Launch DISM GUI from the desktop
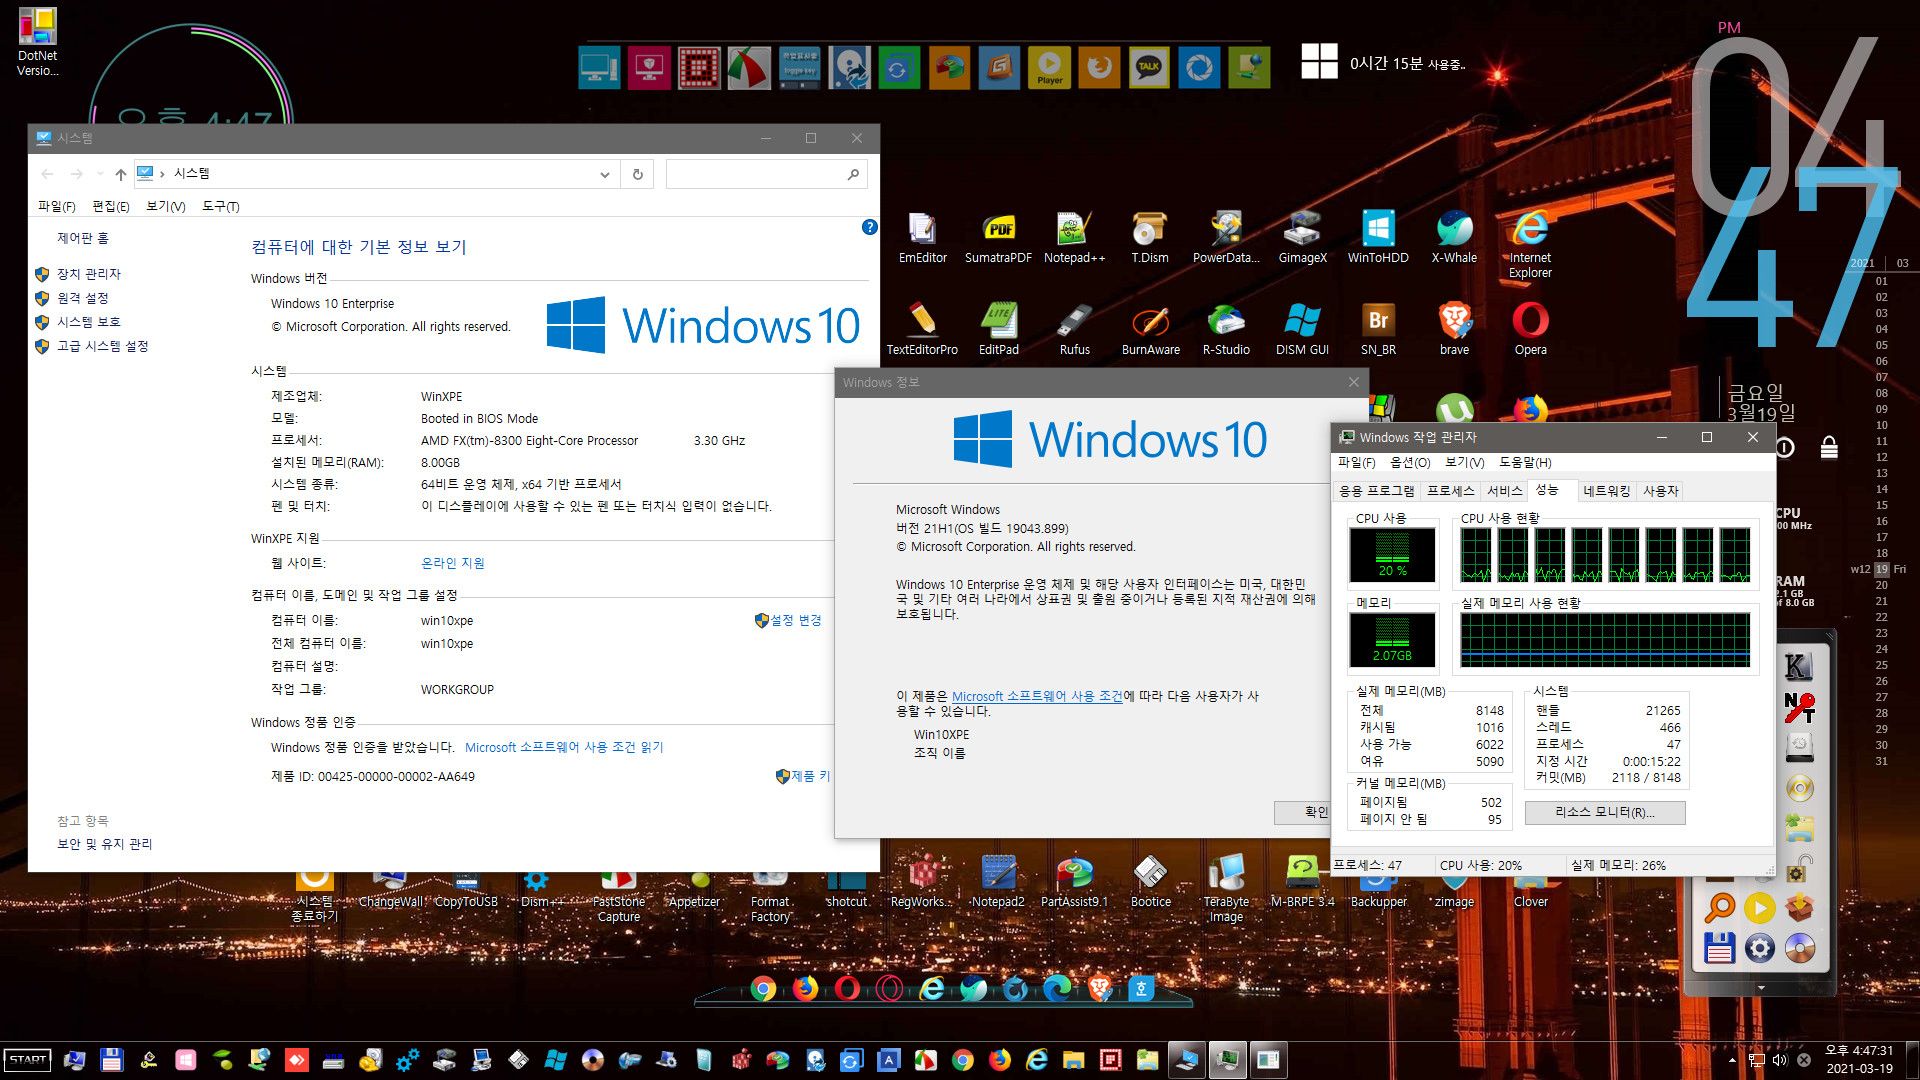The height and width of the screenshot is (1080, 1920). point(1302,330)
